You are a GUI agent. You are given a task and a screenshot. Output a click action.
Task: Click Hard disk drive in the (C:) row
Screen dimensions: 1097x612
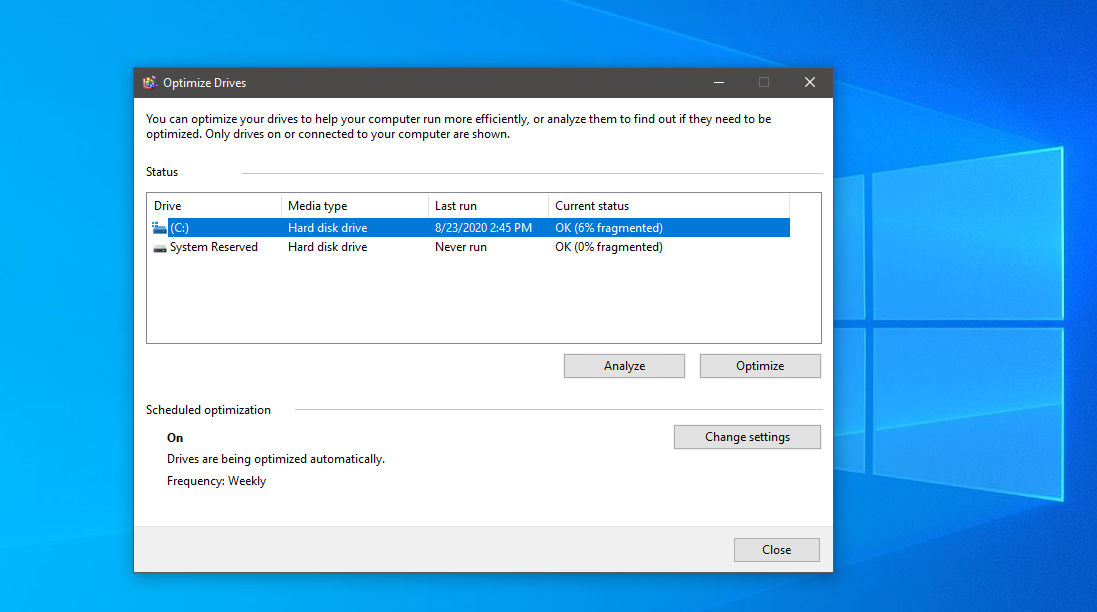(327, 228)
